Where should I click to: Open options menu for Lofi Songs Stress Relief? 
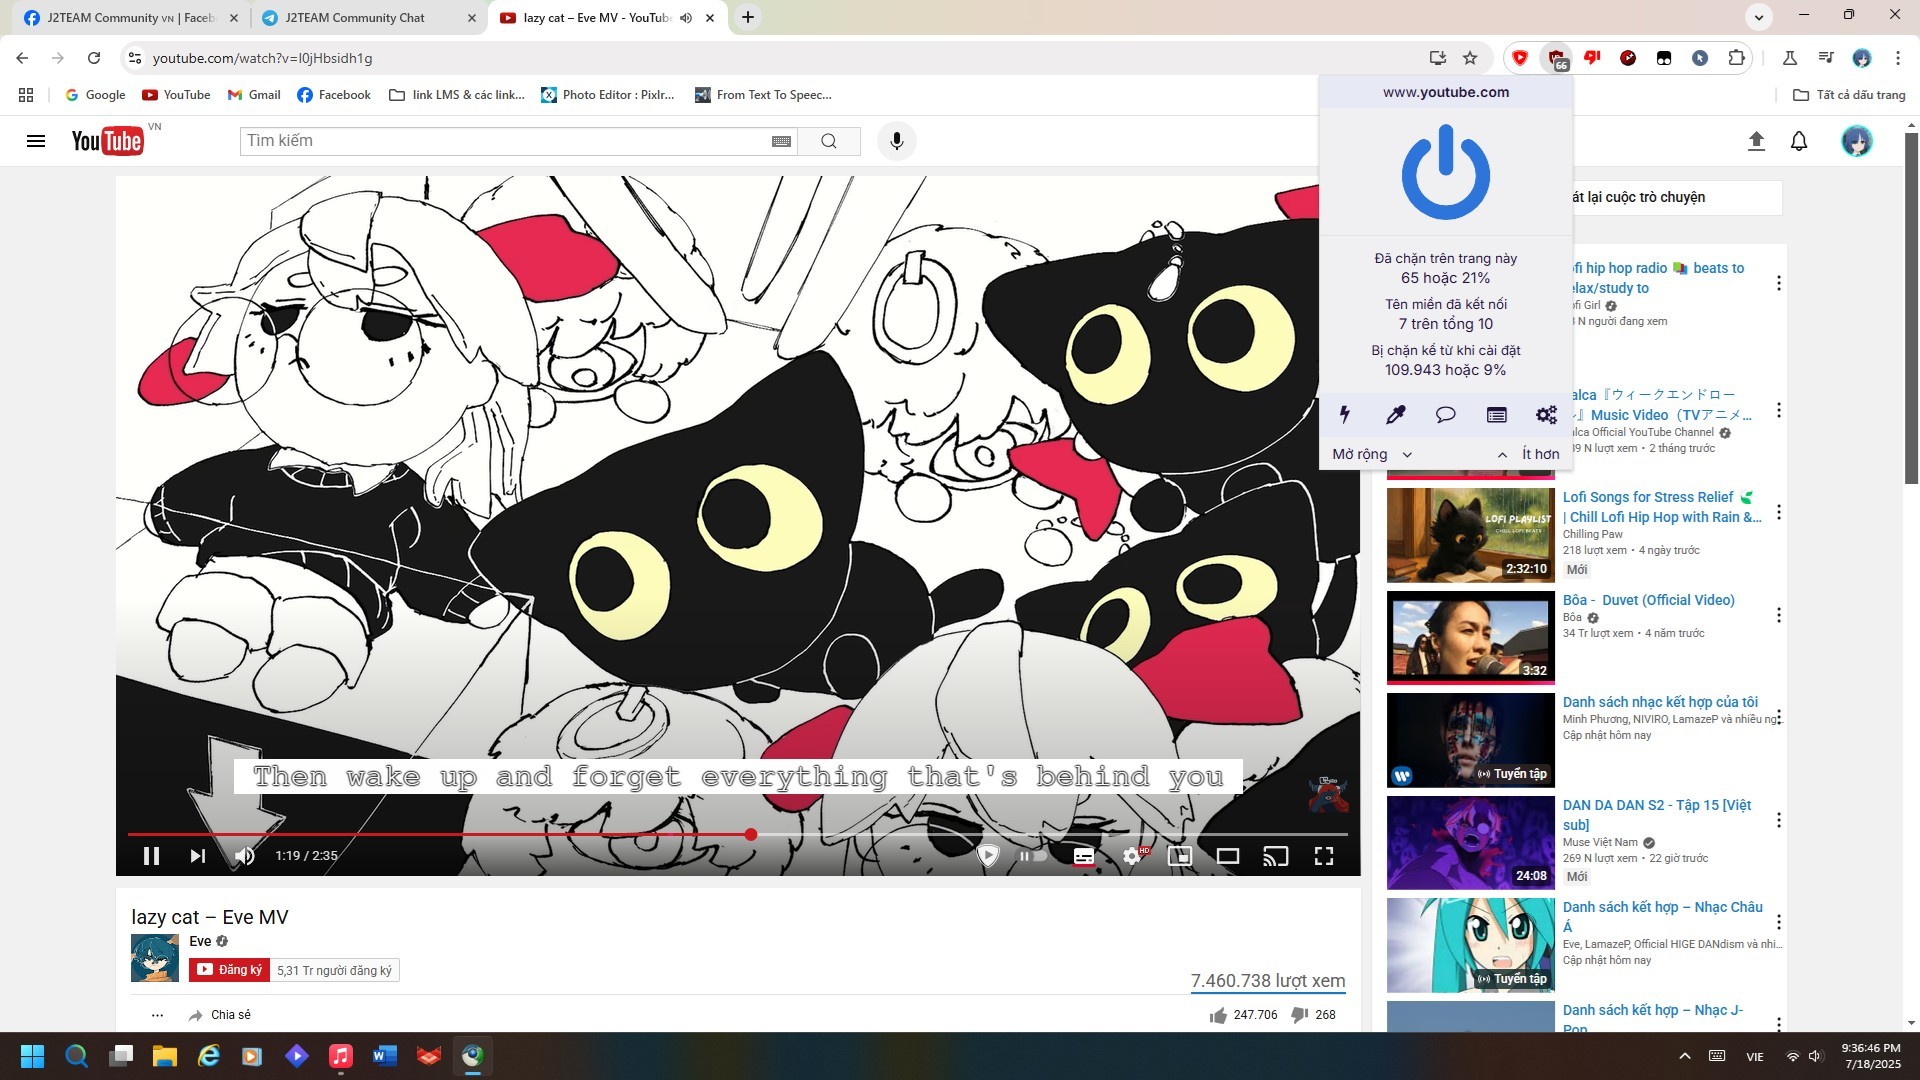coord(1779,513)
